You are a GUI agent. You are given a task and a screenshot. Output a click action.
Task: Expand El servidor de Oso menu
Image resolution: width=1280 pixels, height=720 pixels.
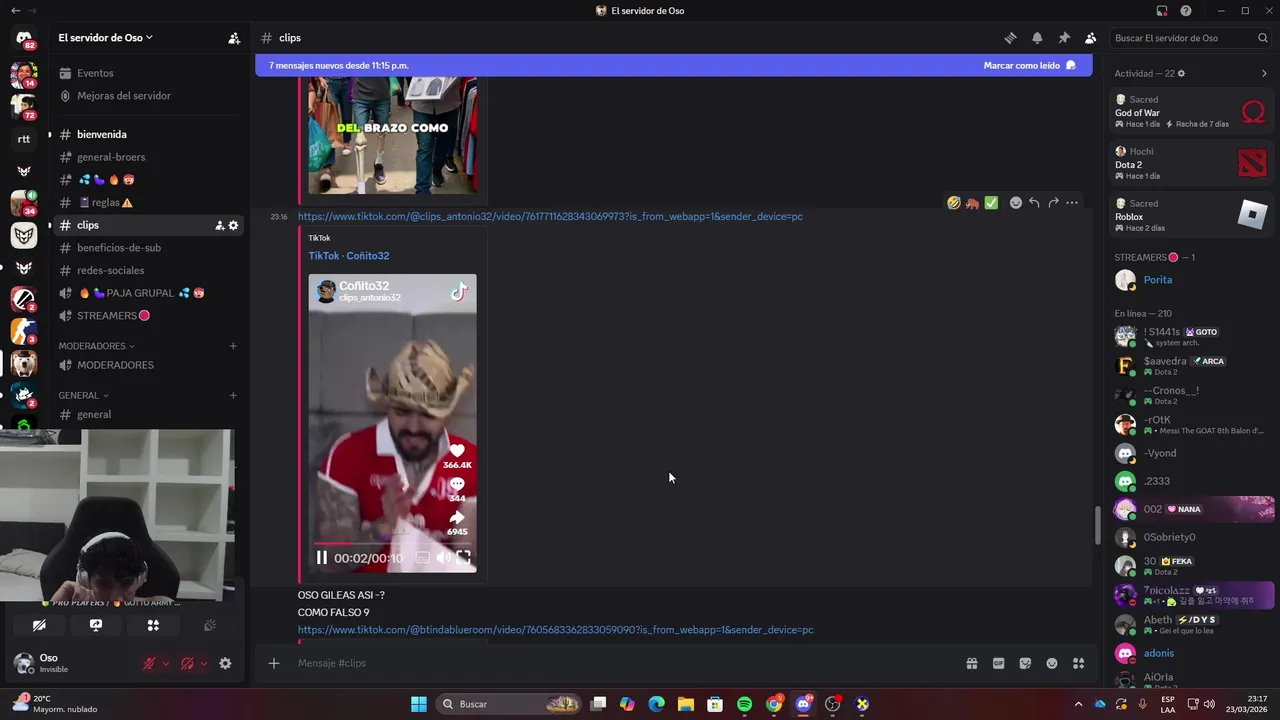point(105,37)
